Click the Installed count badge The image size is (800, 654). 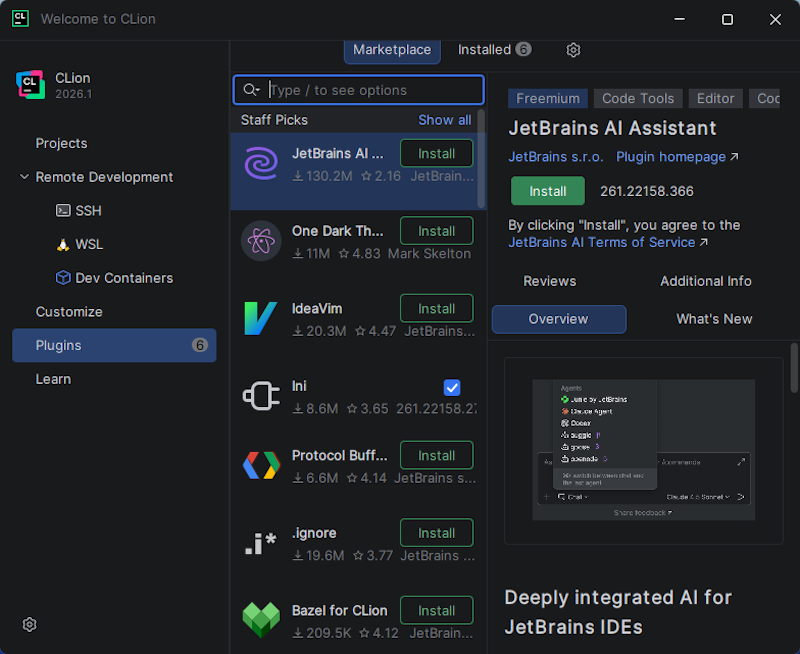point(523,49)
